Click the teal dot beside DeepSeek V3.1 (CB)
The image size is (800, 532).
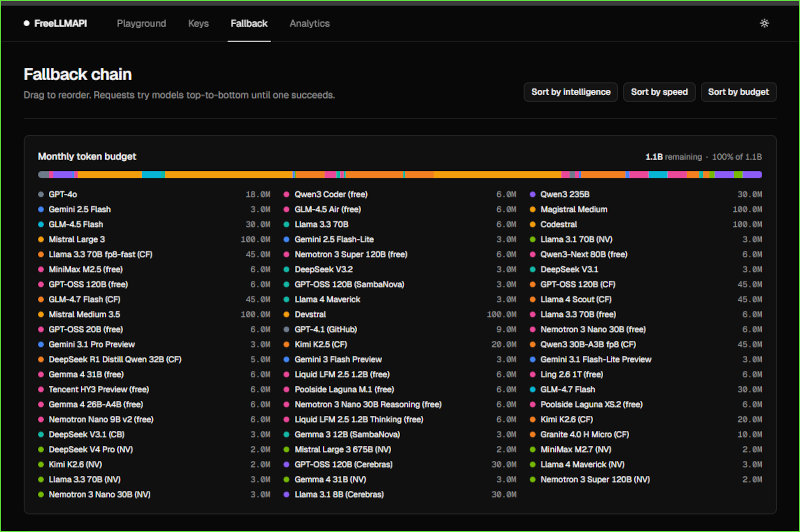click(x=41, y=435)
